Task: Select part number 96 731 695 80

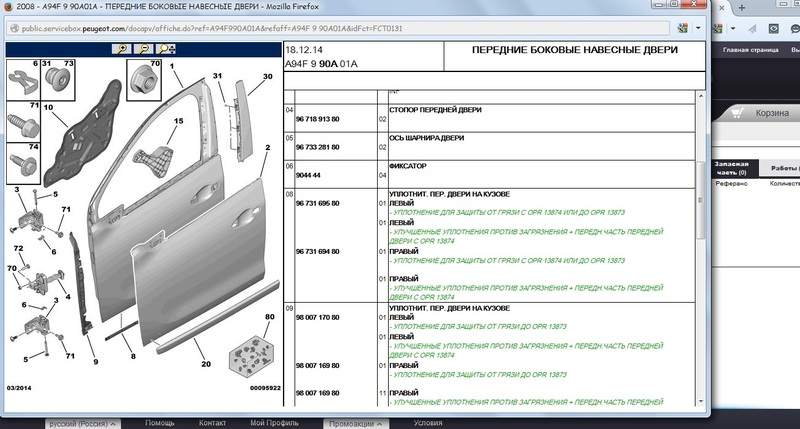Action: (x=317, y=203)
